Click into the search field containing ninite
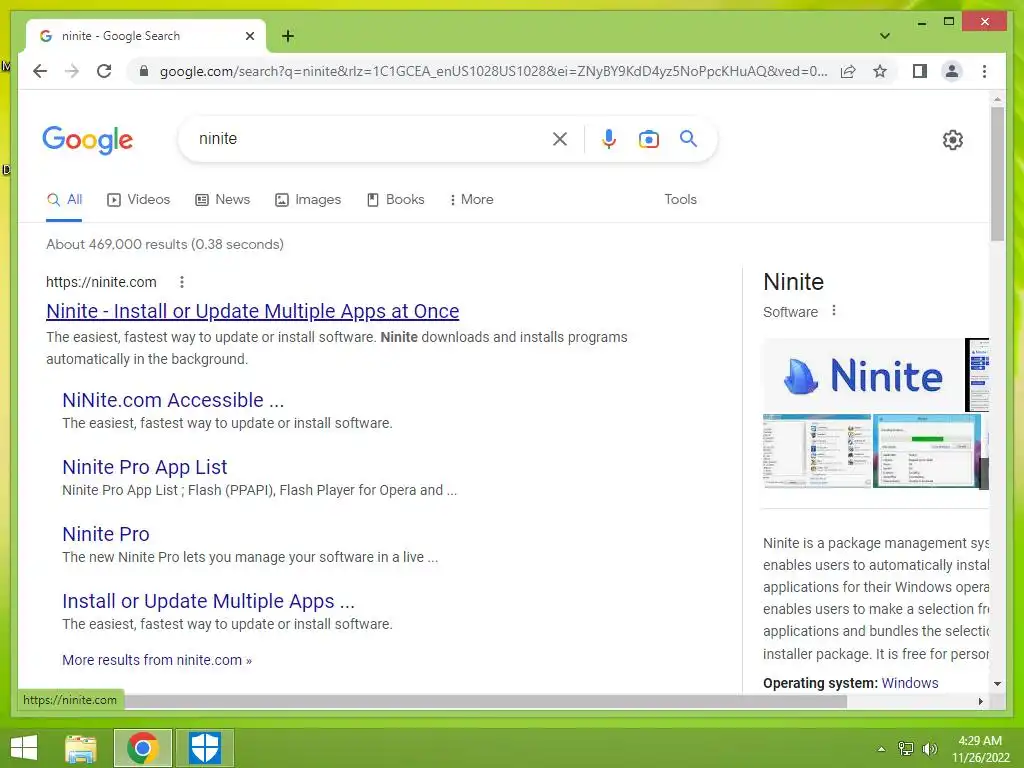Screen dimensions: 1024x768 (x=372, y=138)
